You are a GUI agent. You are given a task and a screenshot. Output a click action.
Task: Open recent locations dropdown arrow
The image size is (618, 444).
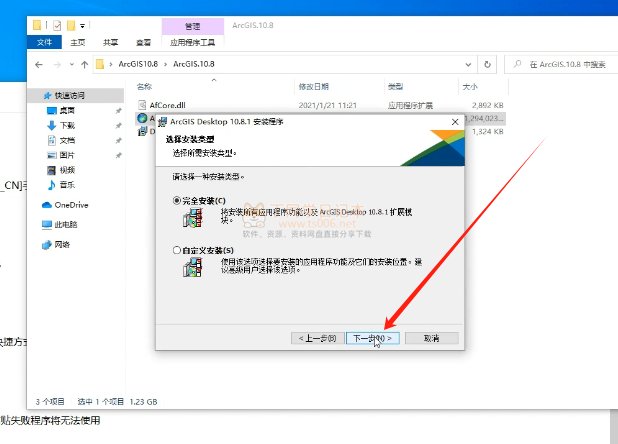[72, 64]
